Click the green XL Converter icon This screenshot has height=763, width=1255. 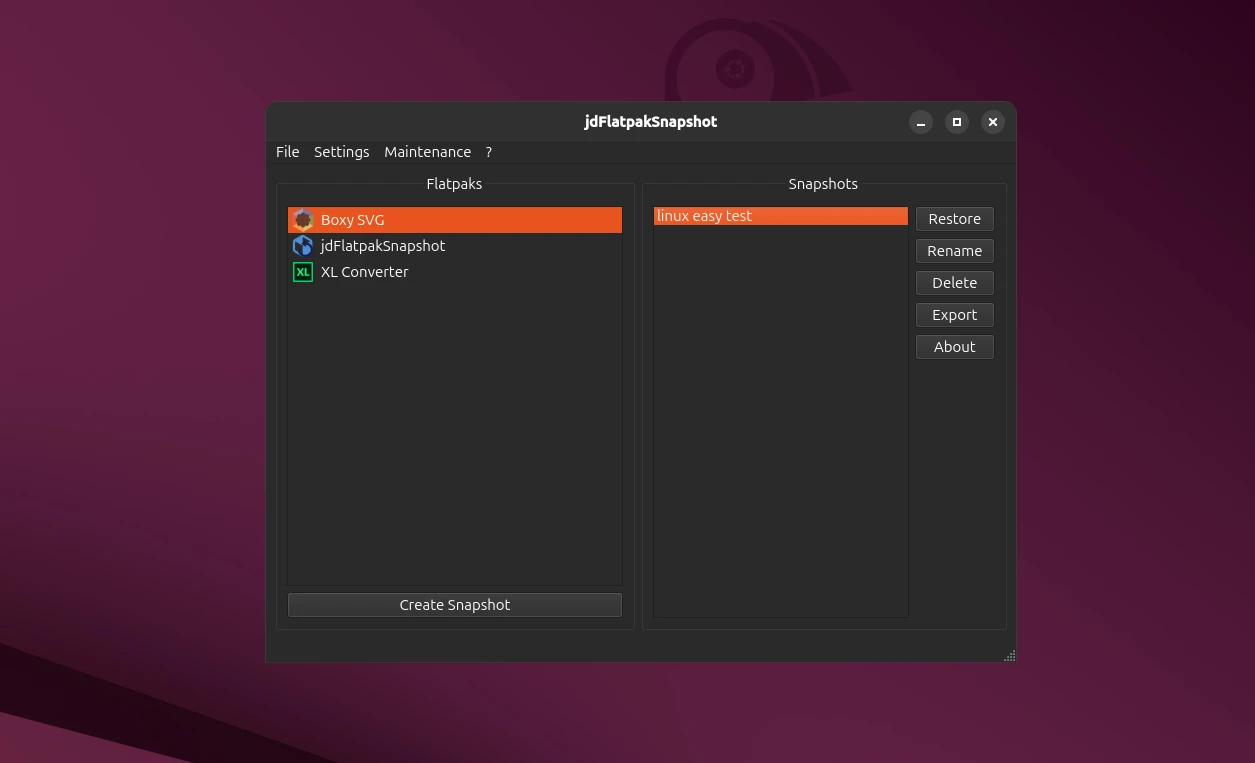point(303,272)
